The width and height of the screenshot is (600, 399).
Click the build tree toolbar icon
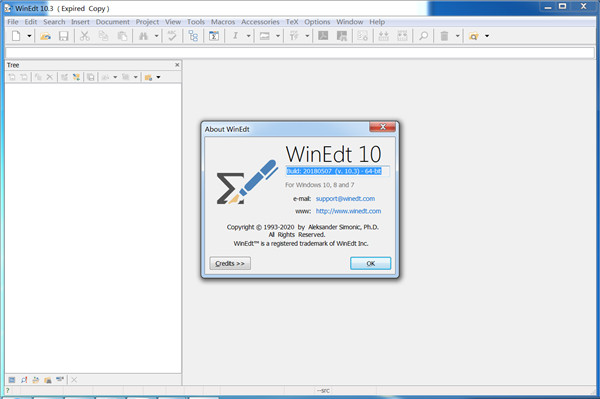point(402,36)
